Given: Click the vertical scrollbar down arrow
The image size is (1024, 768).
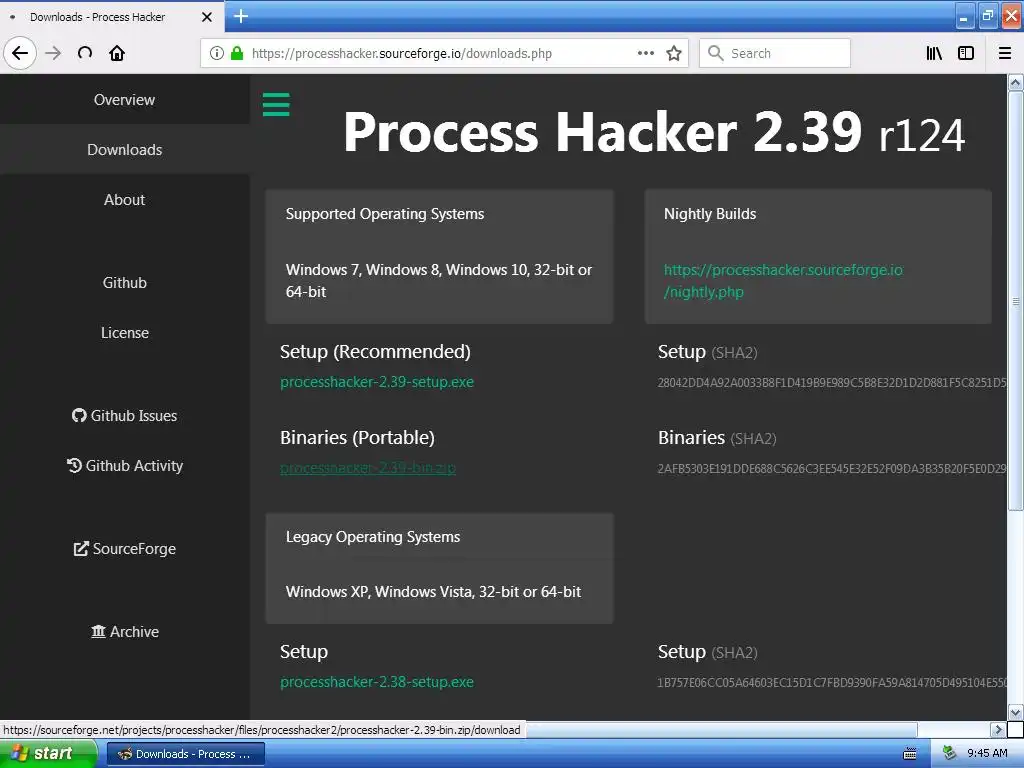Looking at the screenshot, I should tap(1015, 712).
